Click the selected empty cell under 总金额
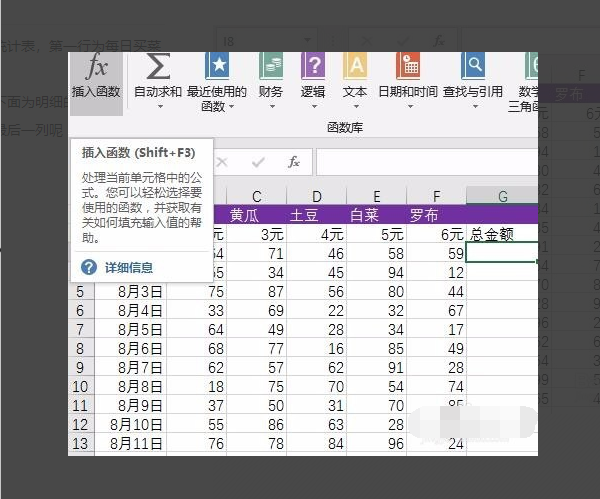600x499 pixels. [502, 254]
